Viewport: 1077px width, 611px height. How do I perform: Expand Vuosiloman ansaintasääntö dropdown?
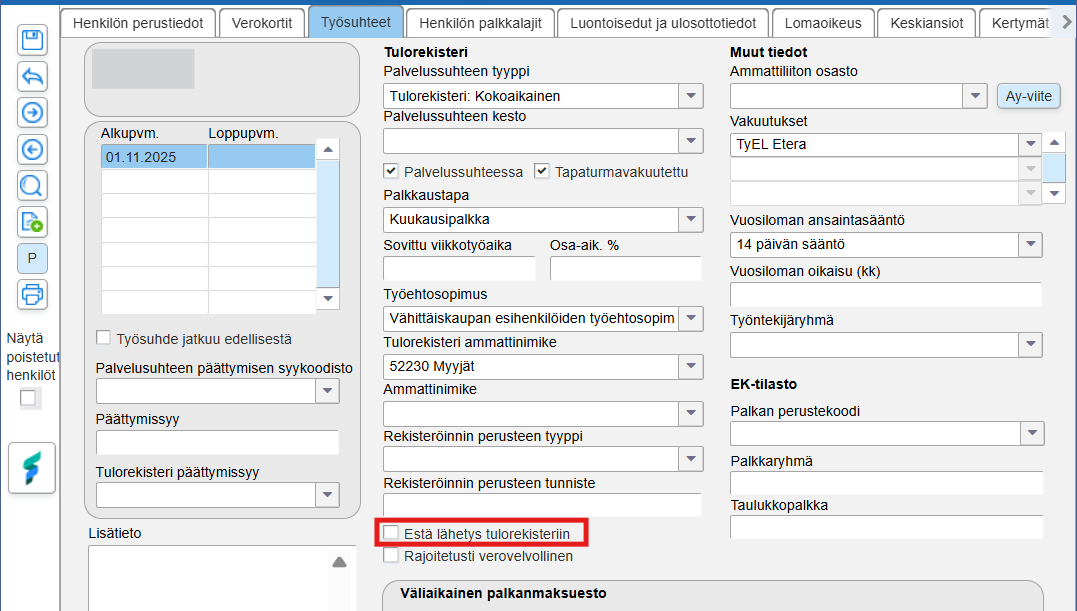(1030, 244)
